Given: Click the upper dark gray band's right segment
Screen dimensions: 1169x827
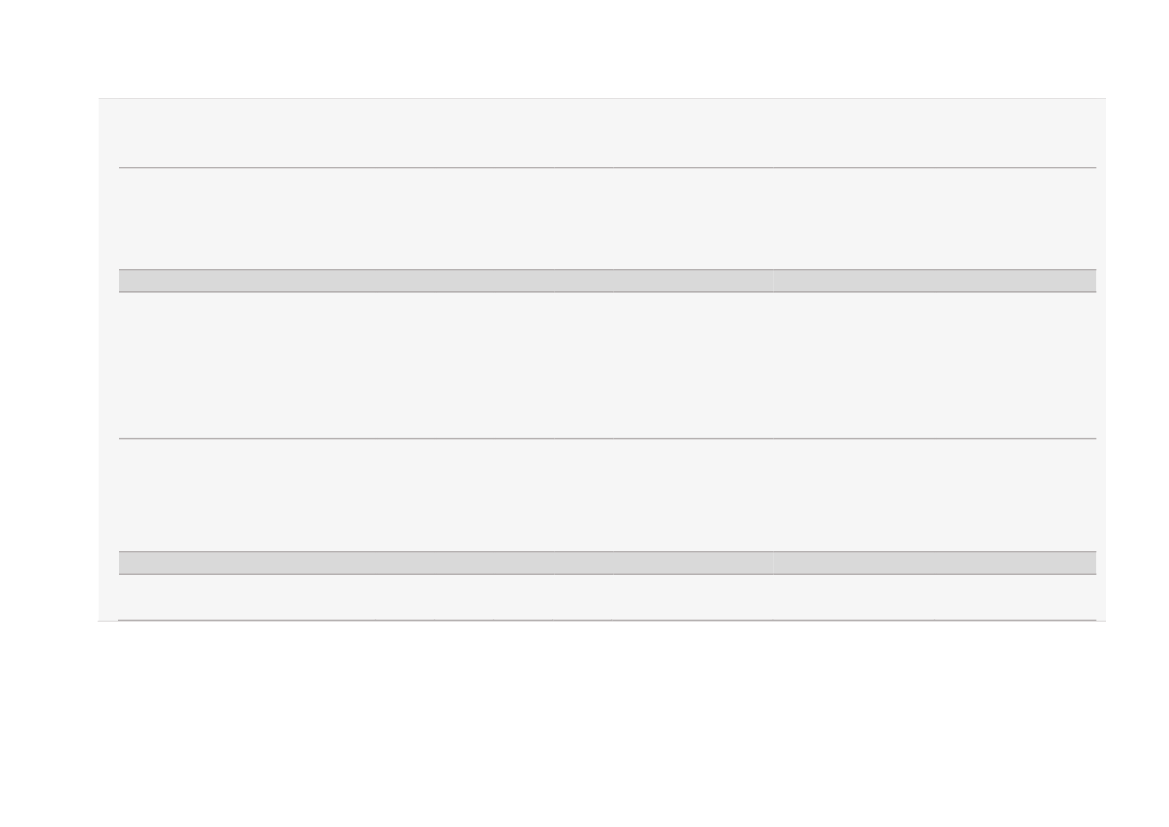Looking at the screenshot, I should [x=935, y=280].
